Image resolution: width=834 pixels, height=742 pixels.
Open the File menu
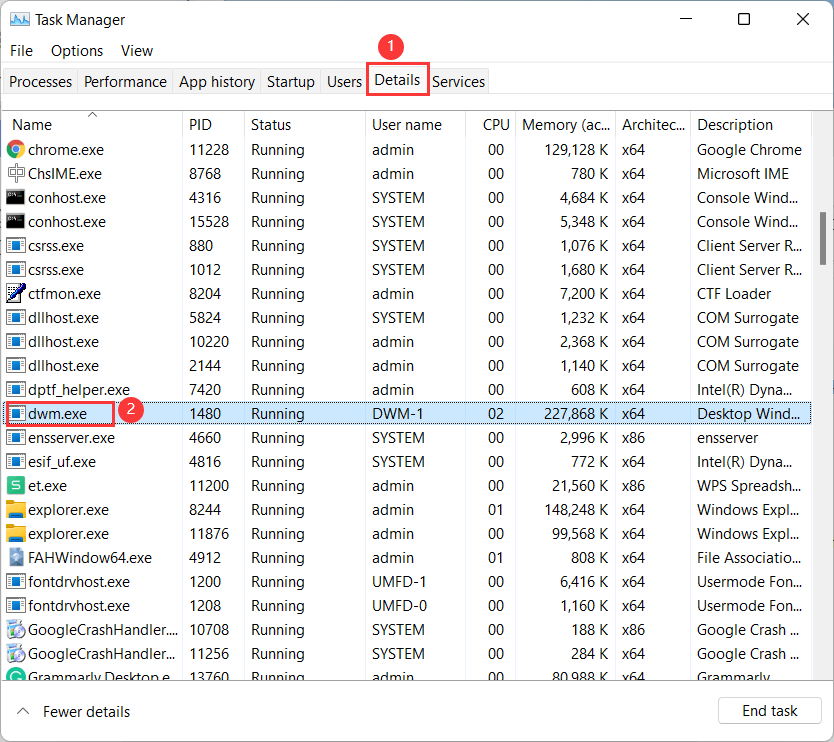click(21, 51)
